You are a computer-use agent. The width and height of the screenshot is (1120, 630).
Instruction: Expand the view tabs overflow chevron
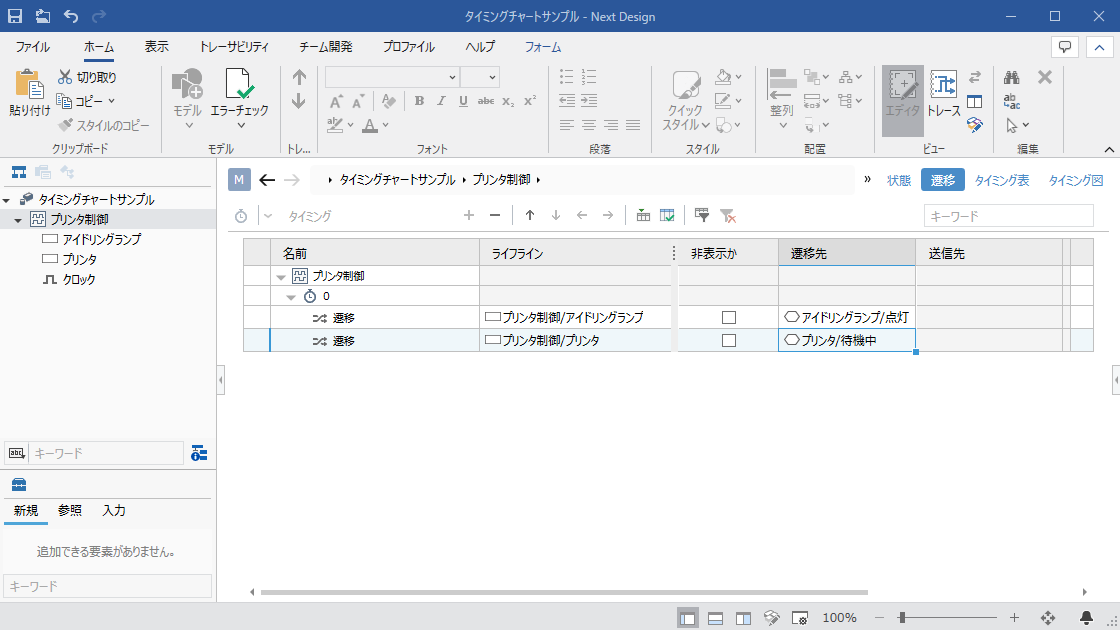pos(867,179)
